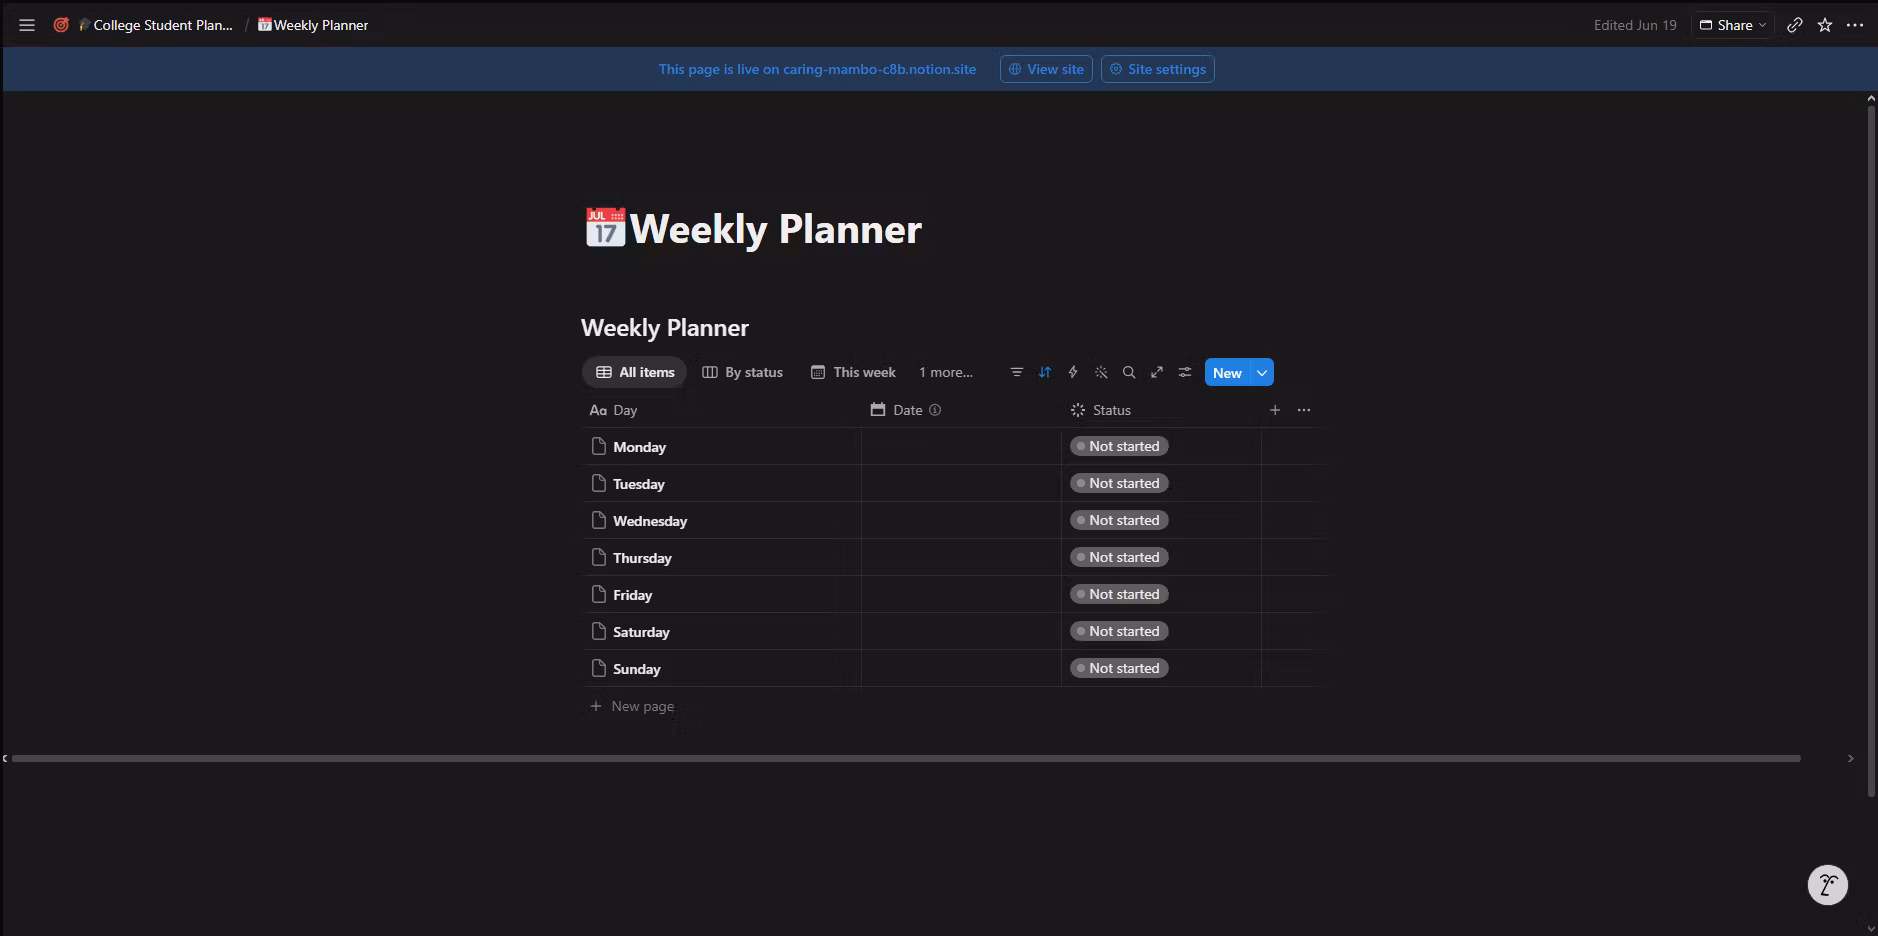Search the database with magnifier icon
Screen dimensions: 1878x936
(x=1129, y=372)
